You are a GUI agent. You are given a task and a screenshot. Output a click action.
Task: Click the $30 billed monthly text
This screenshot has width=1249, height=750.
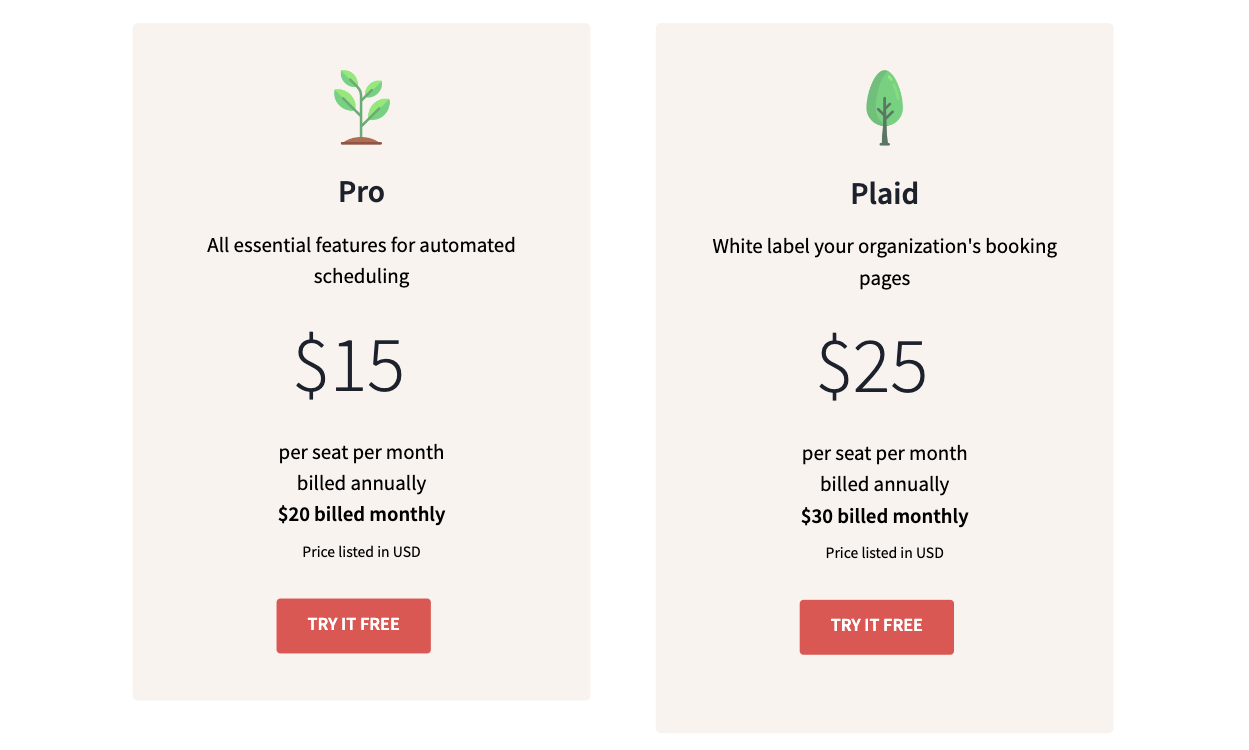[x=884, y=516]
